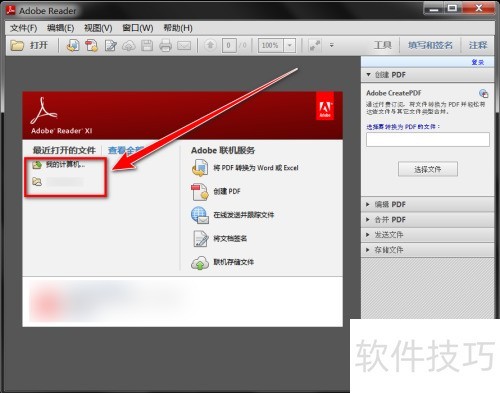Maximize the Adobe Reader window
This screenshot has width=500, height=393.
(x=452, y=8)
